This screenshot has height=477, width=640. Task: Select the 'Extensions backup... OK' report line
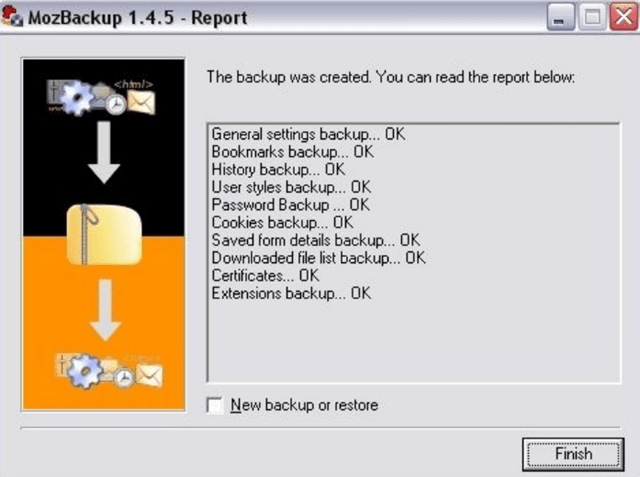coord(291,293)
